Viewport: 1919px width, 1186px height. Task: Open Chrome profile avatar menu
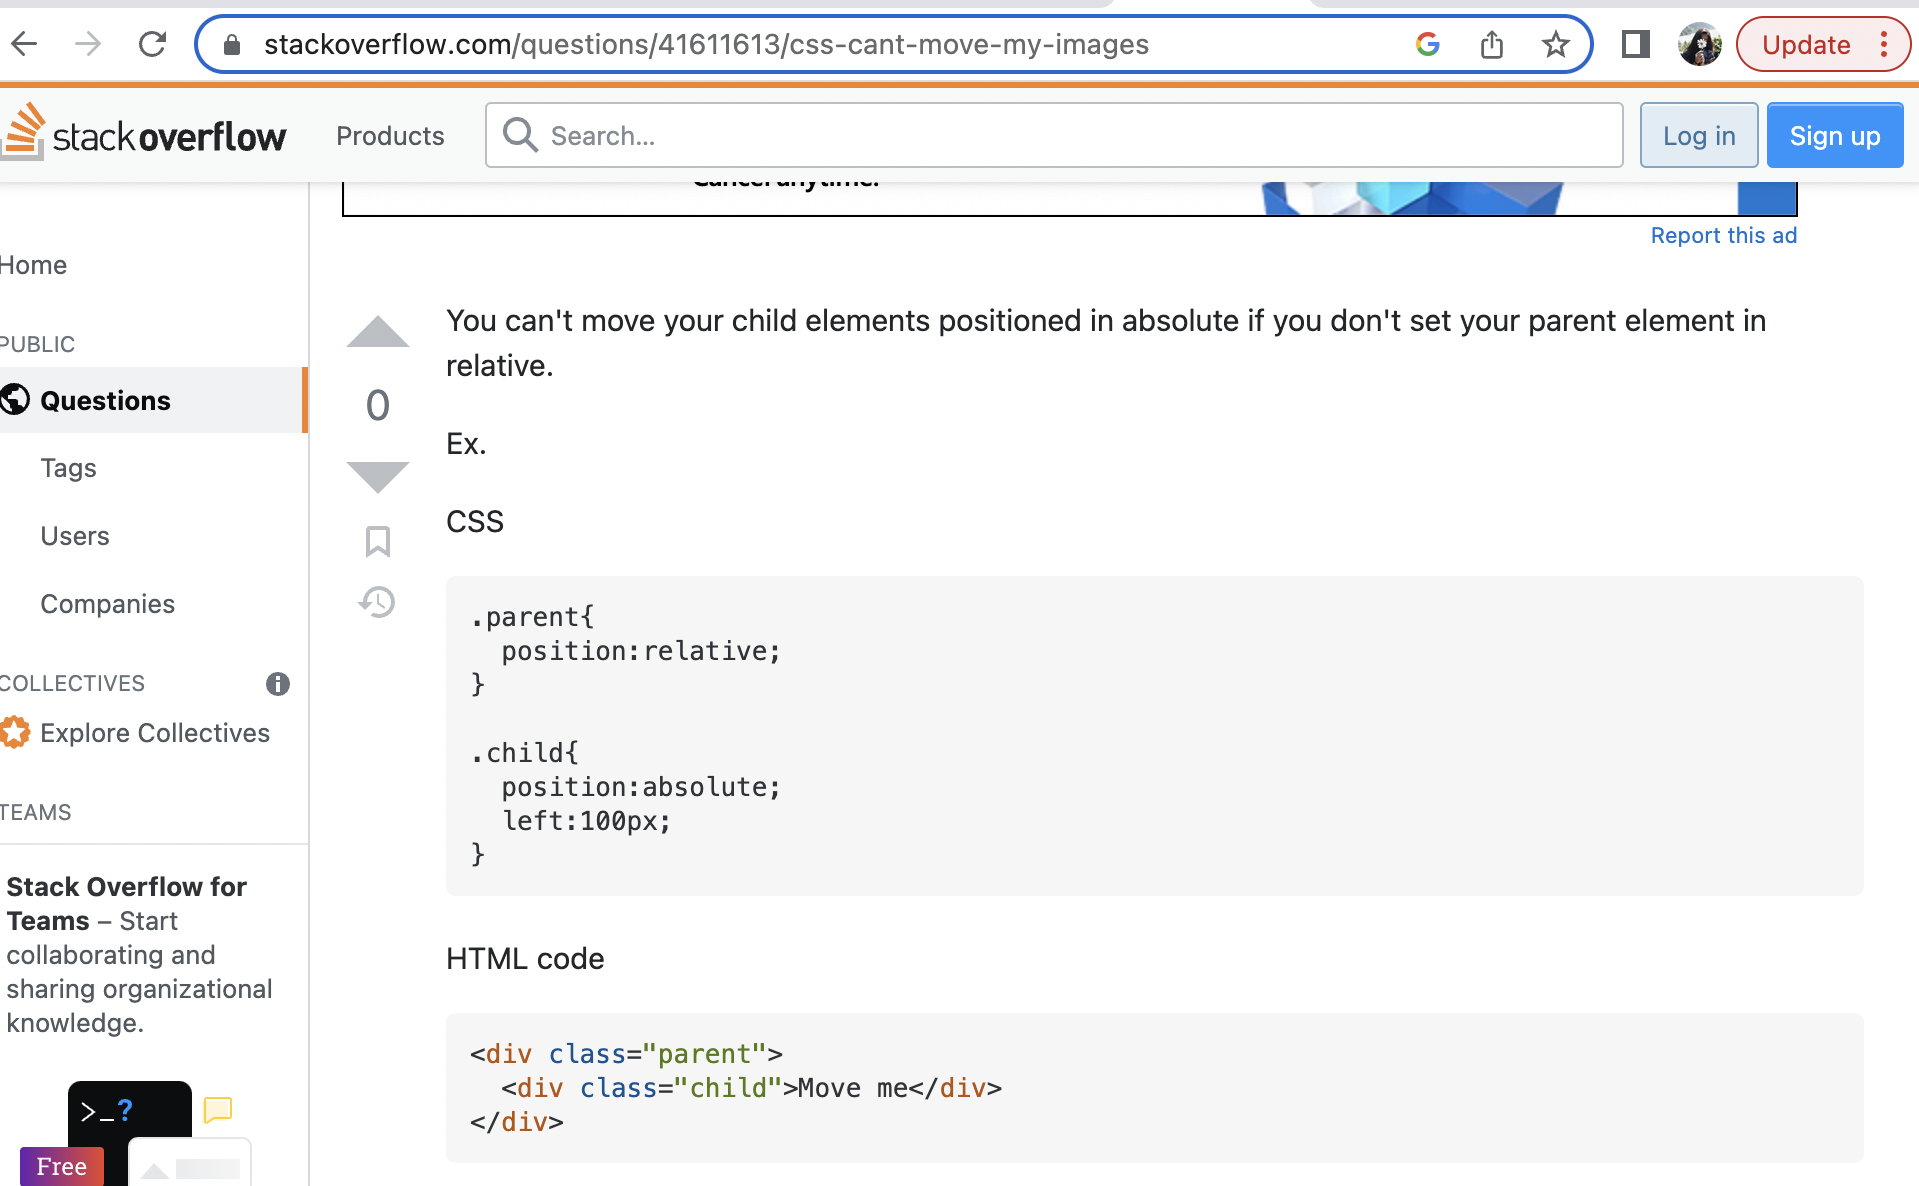pos(1699,44)
